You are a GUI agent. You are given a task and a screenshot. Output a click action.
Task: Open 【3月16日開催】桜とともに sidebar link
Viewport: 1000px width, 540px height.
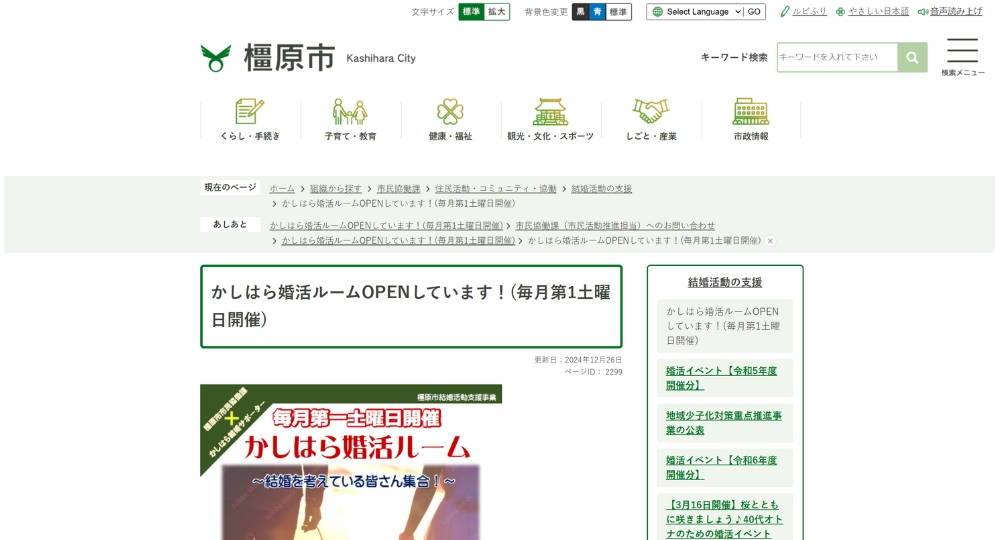click(724, 519)
